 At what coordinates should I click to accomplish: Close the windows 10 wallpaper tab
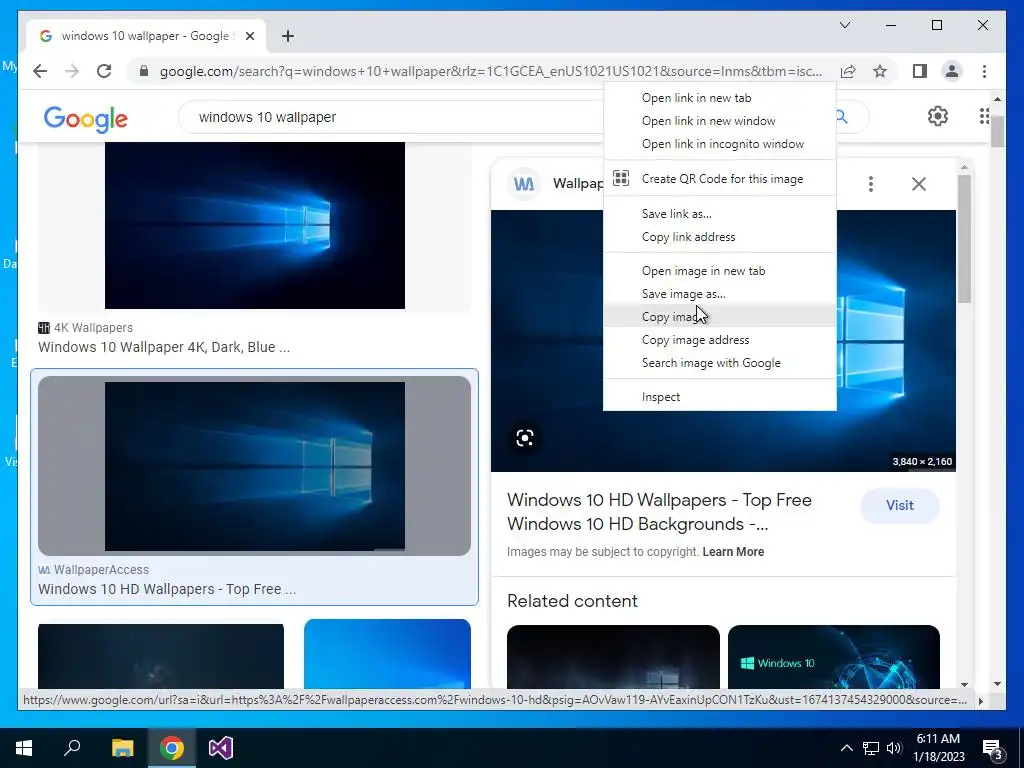pos(249,36)
